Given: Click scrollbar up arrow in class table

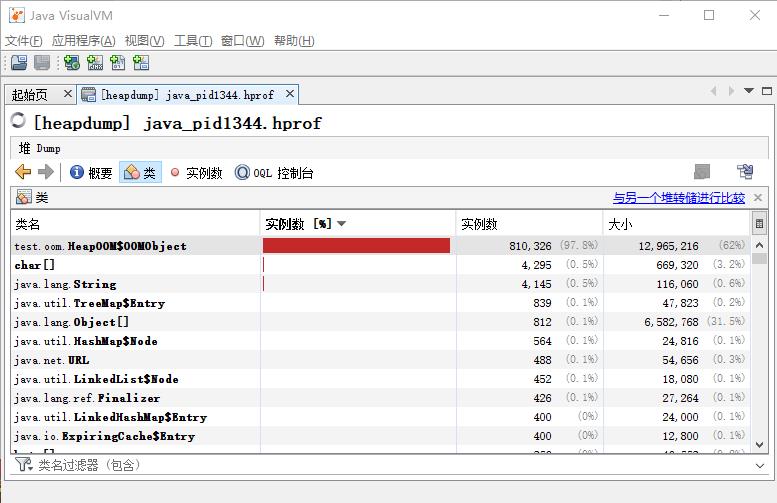Looking at the screenshot, I should coord(759,245).
